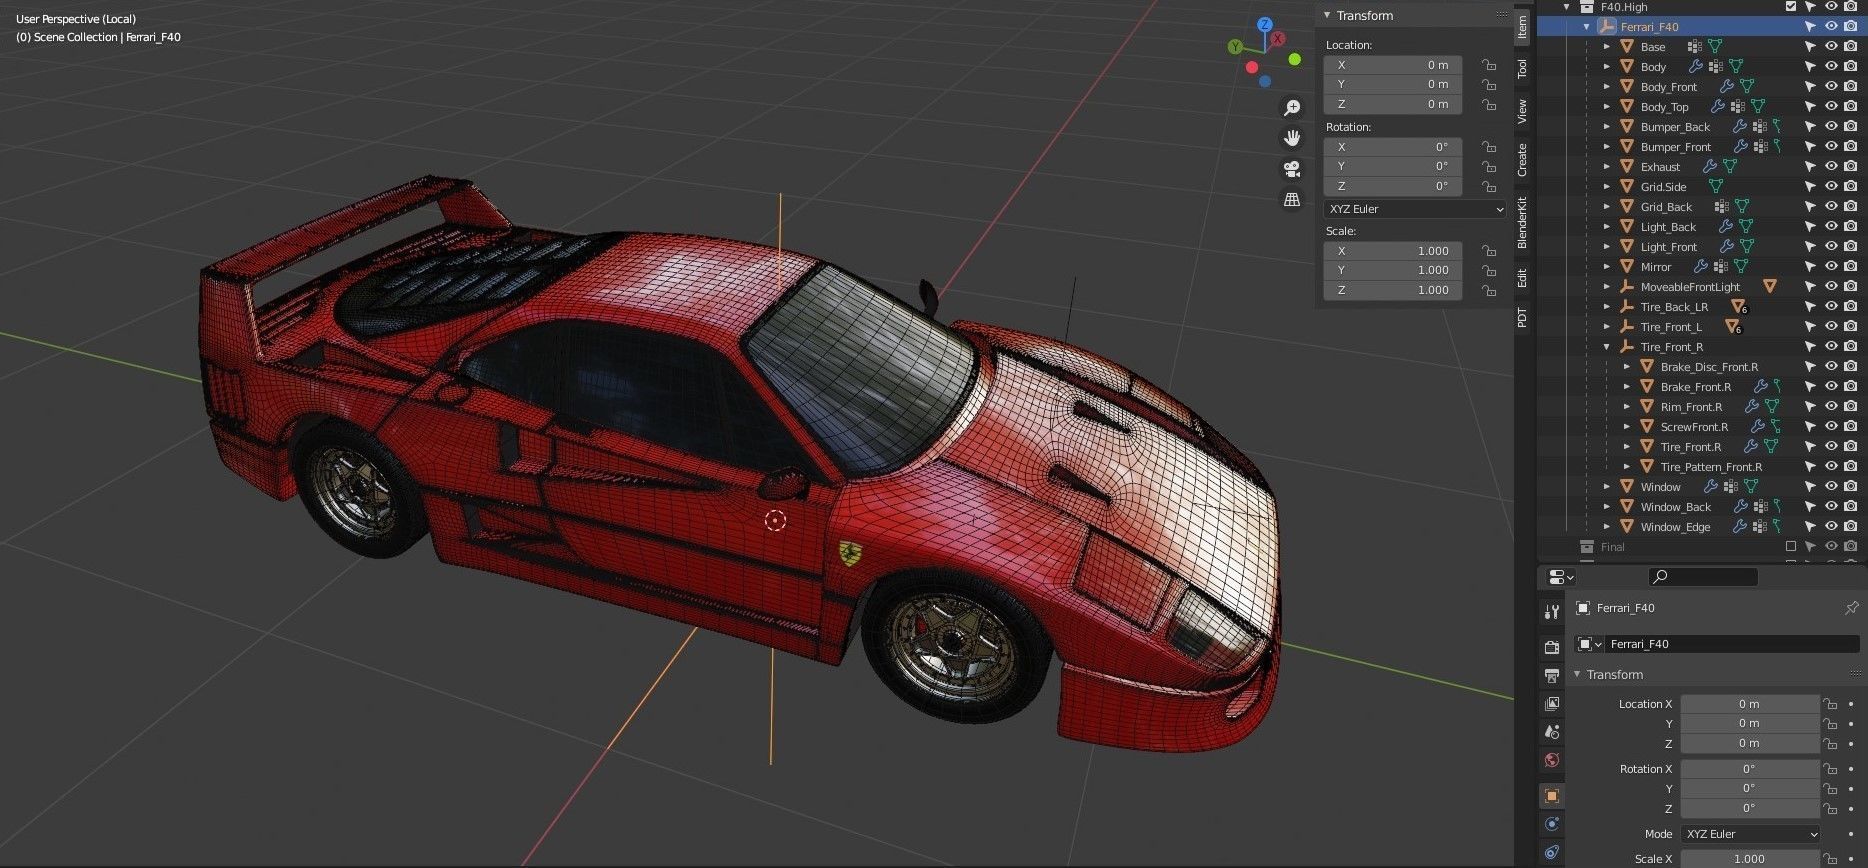Screen dimensions: 1868x868
Task: Collapse the Transform panel in Properties editor
Action: [1577, 674]
